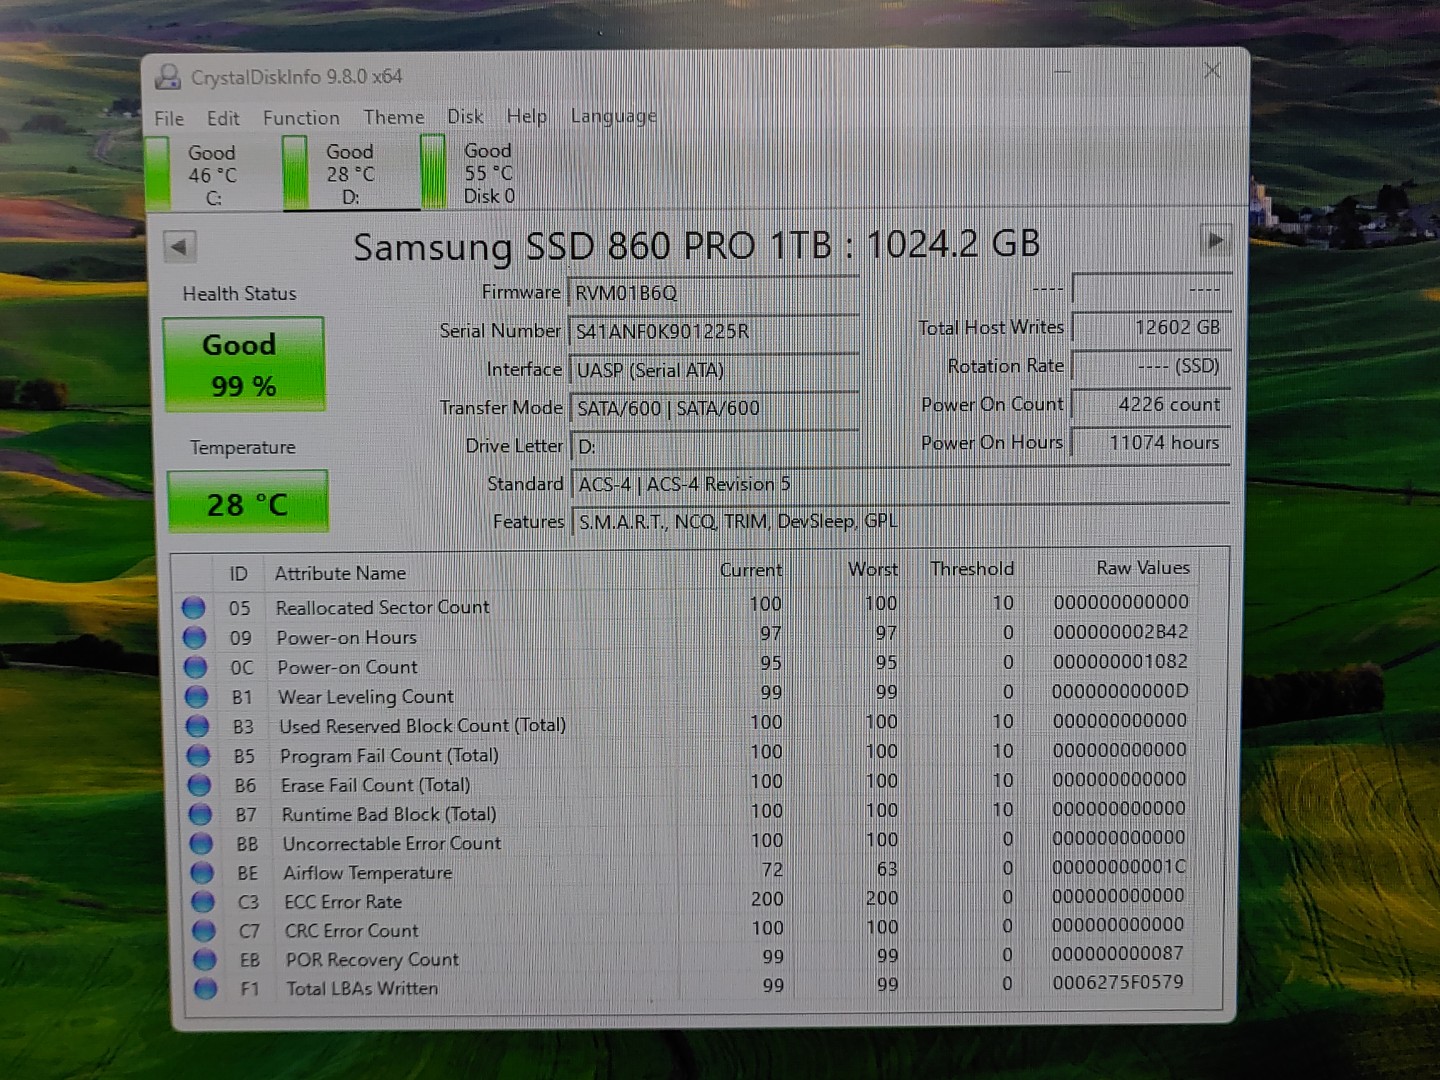The height and width of the screenshot is (1080, 1440).
Task: Click the Samsung SSD 860 PRO 1TB title
Action: (x=697, y=245)
